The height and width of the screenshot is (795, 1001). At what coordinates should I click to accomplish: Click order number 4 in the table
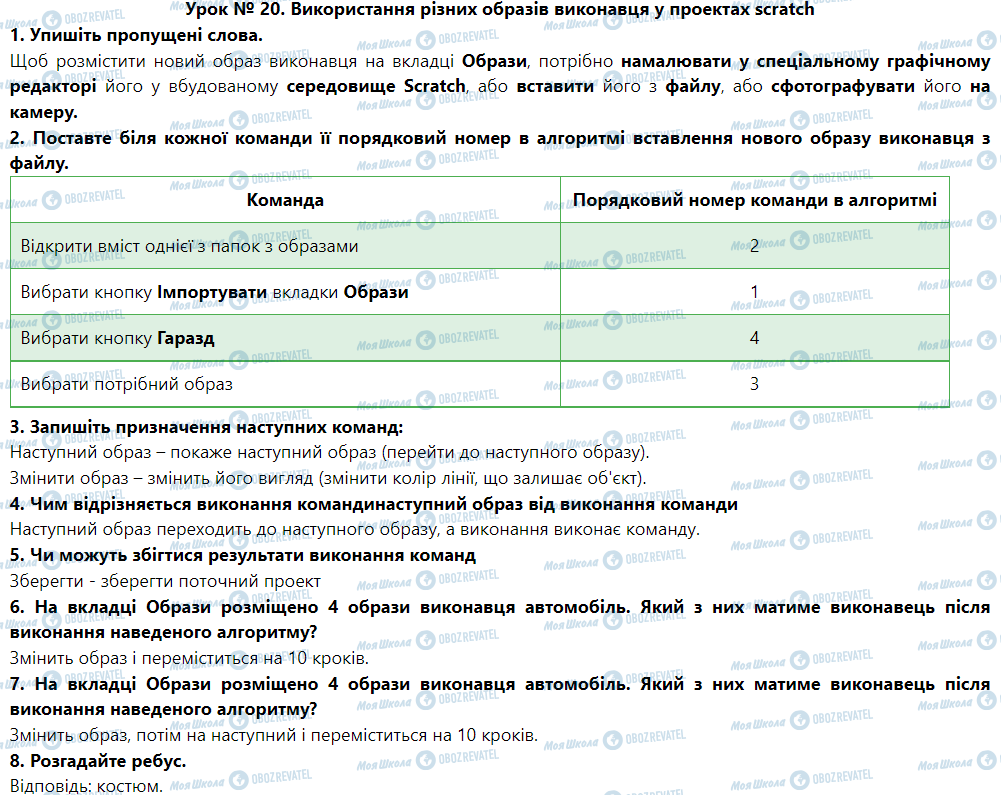[x=754, y=338]
